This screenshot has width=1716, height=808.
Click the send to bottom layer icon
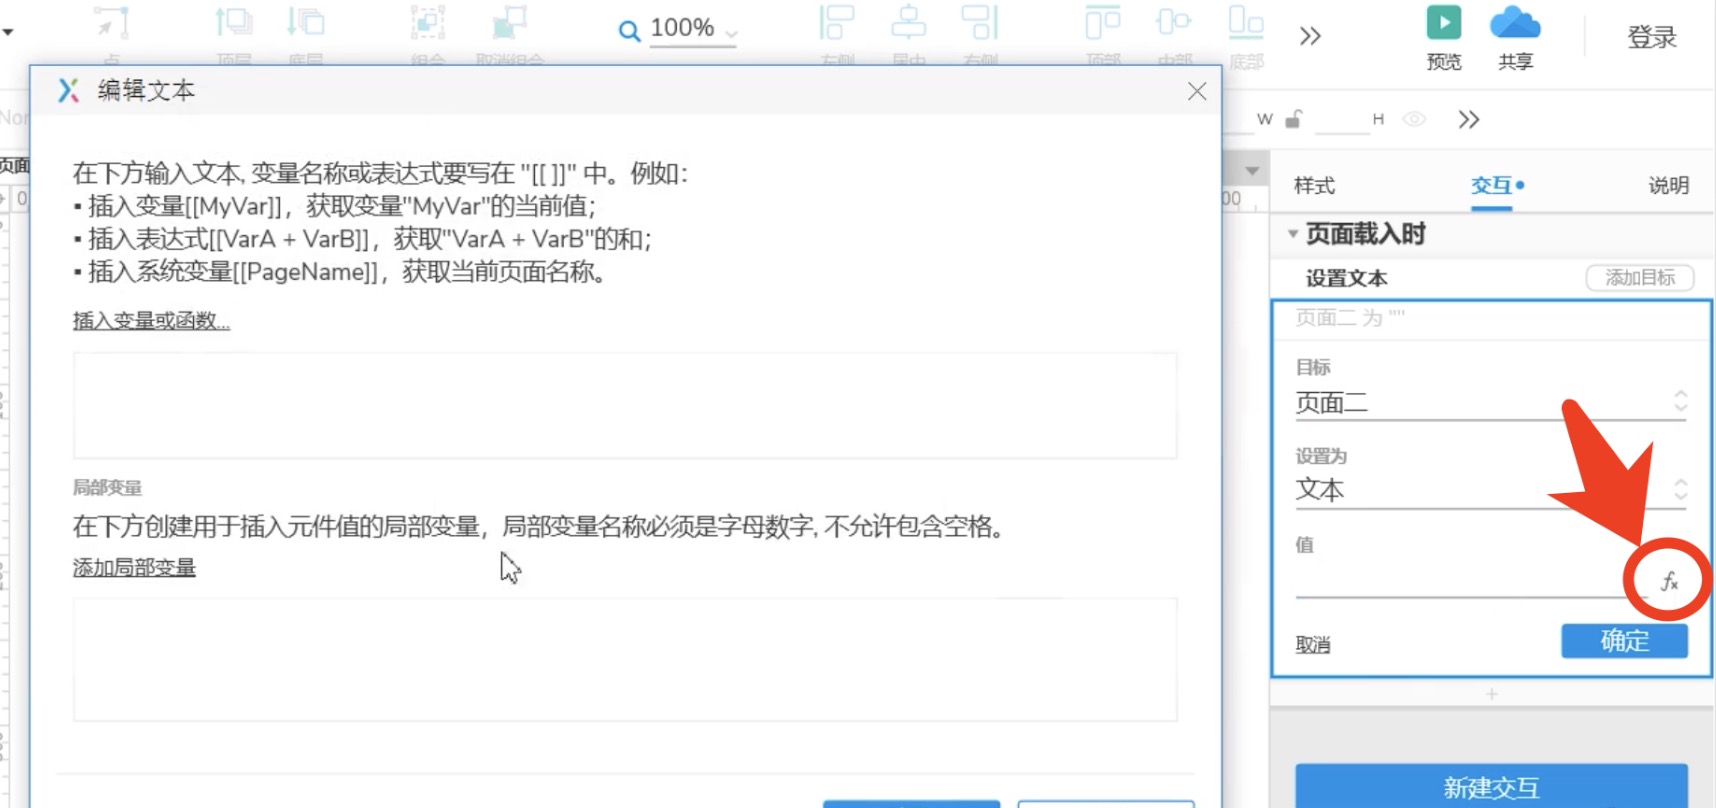(x=306, y=22)
